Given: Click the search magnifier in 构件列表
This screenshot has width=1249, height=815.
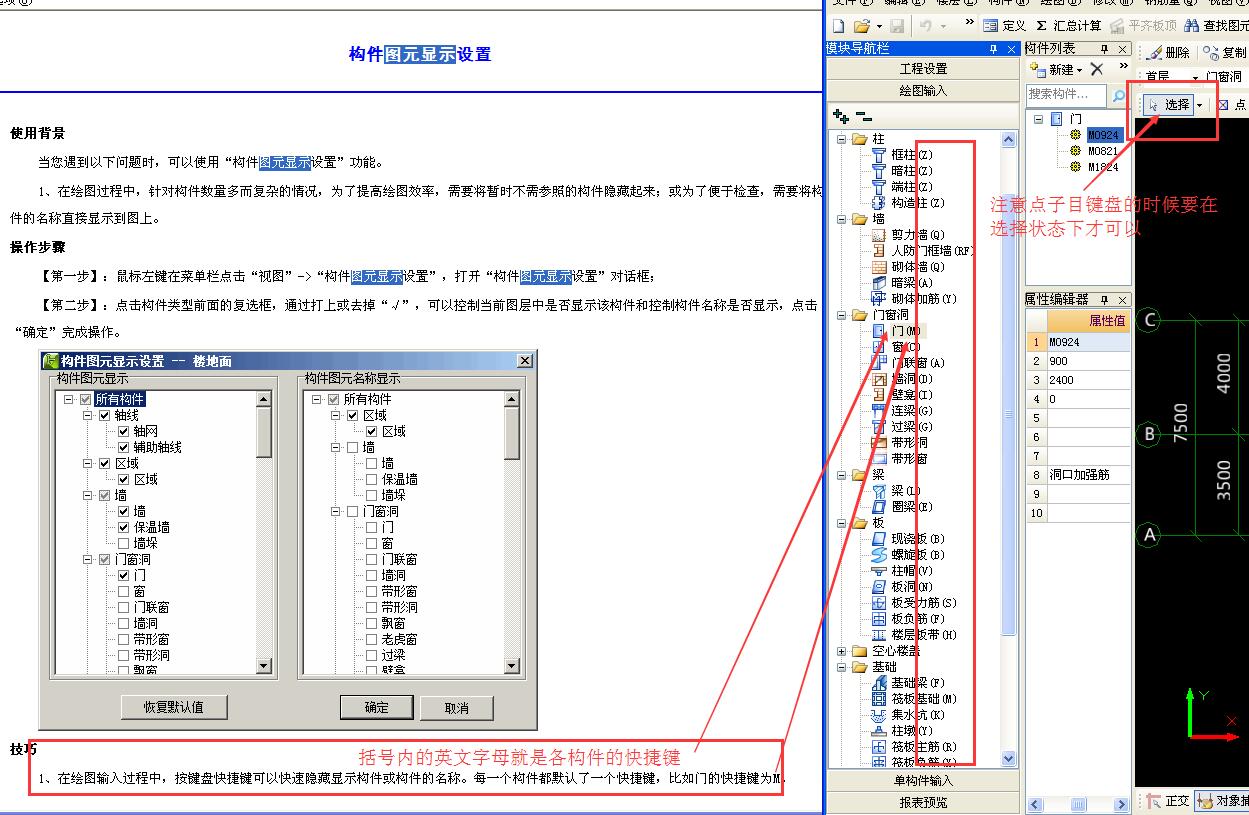Looking at the screenshot, I should pos(1118,95).
